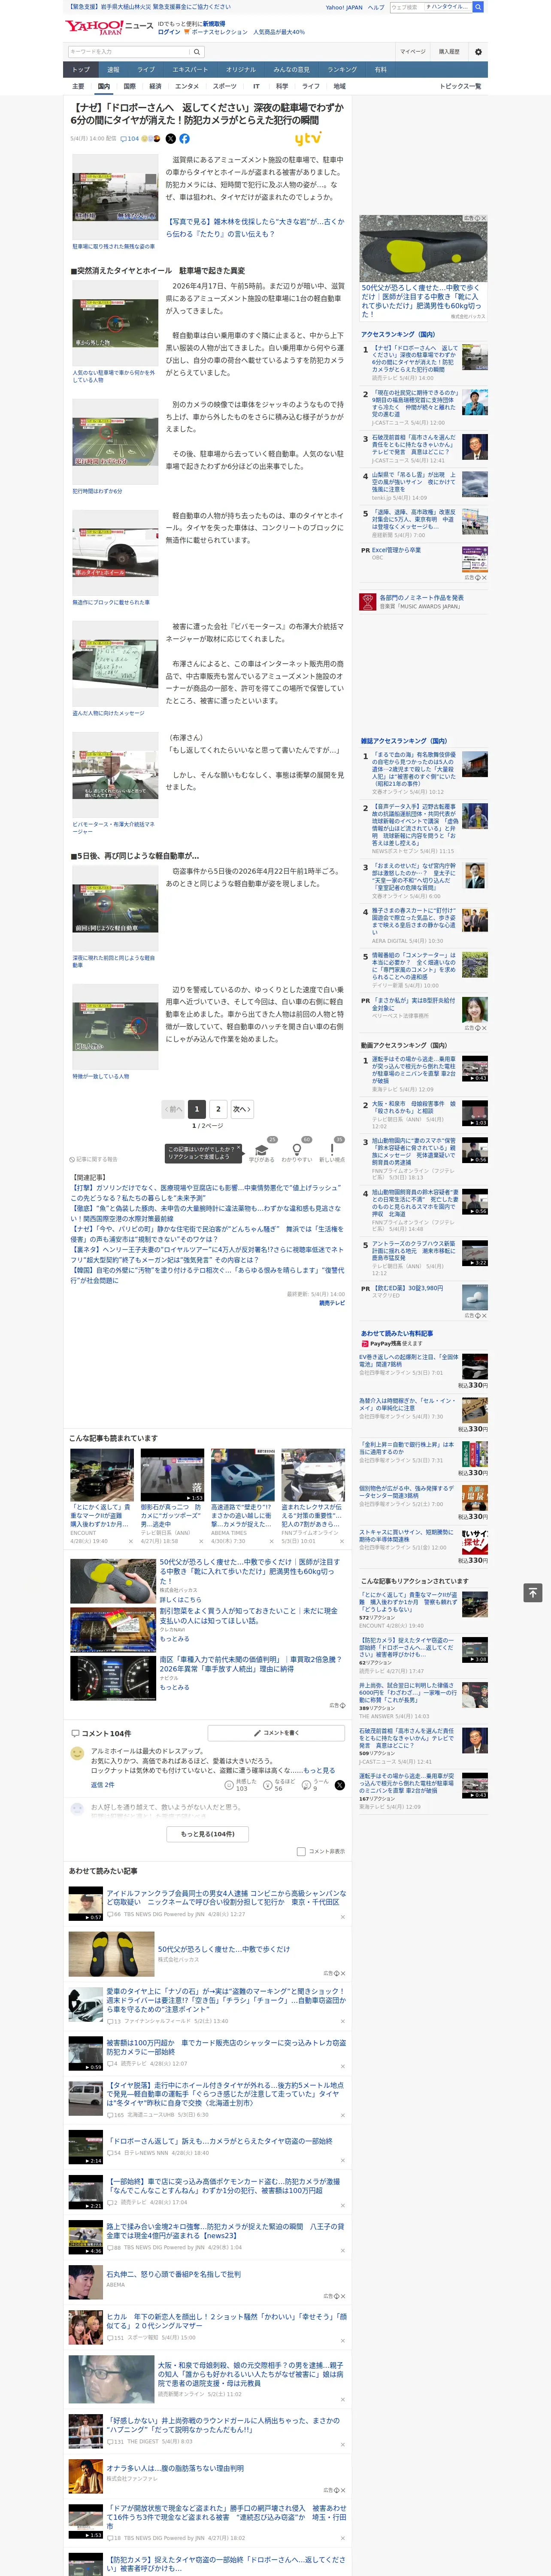Click the ログイン link
551x2576 pixels.
pos(169,32)
